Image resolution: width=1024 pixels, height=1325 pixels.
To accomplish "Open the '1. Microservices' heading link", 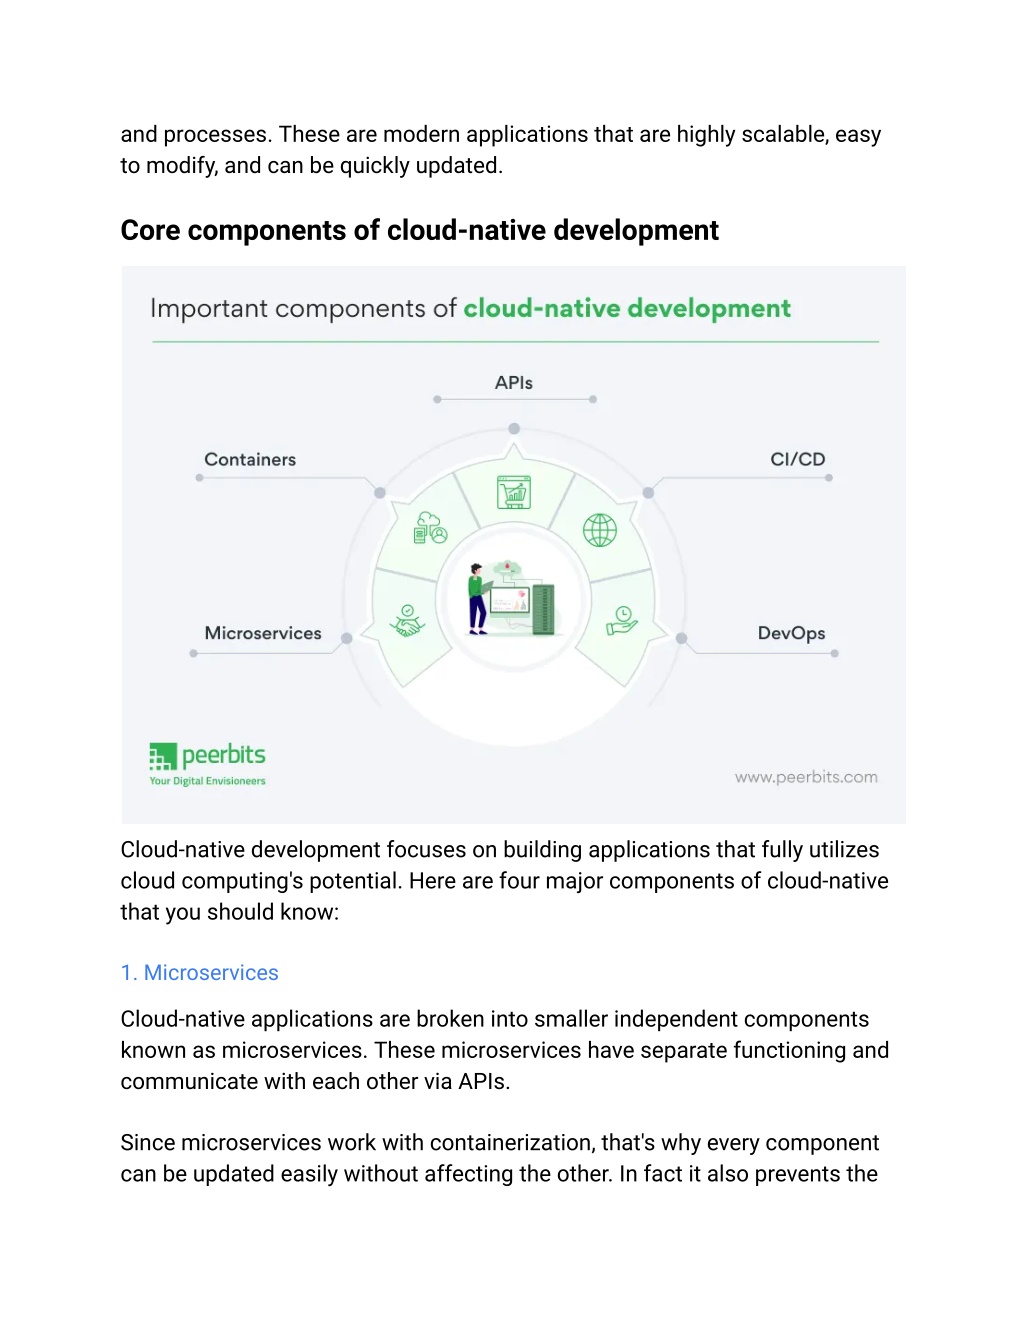I will 200,973.
